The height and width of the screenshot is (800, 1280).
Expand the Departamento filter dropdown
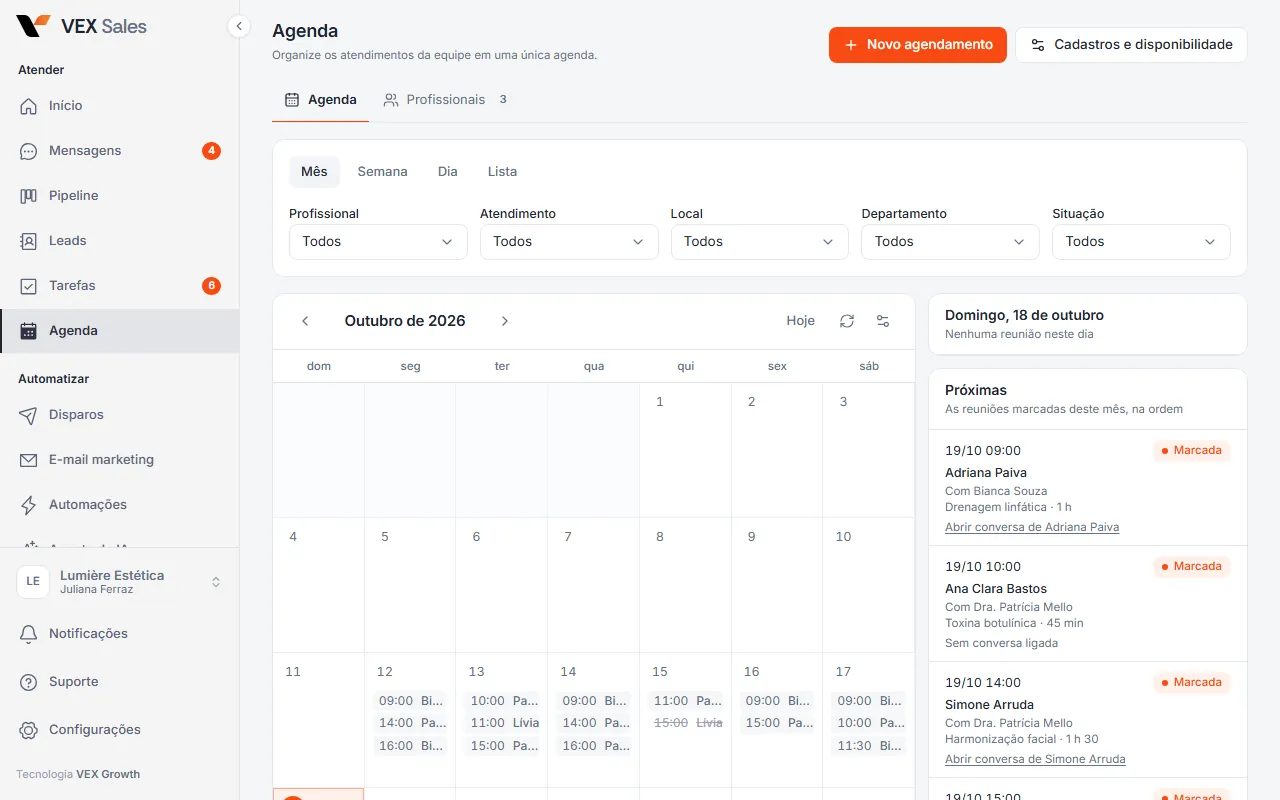[951, 242]
